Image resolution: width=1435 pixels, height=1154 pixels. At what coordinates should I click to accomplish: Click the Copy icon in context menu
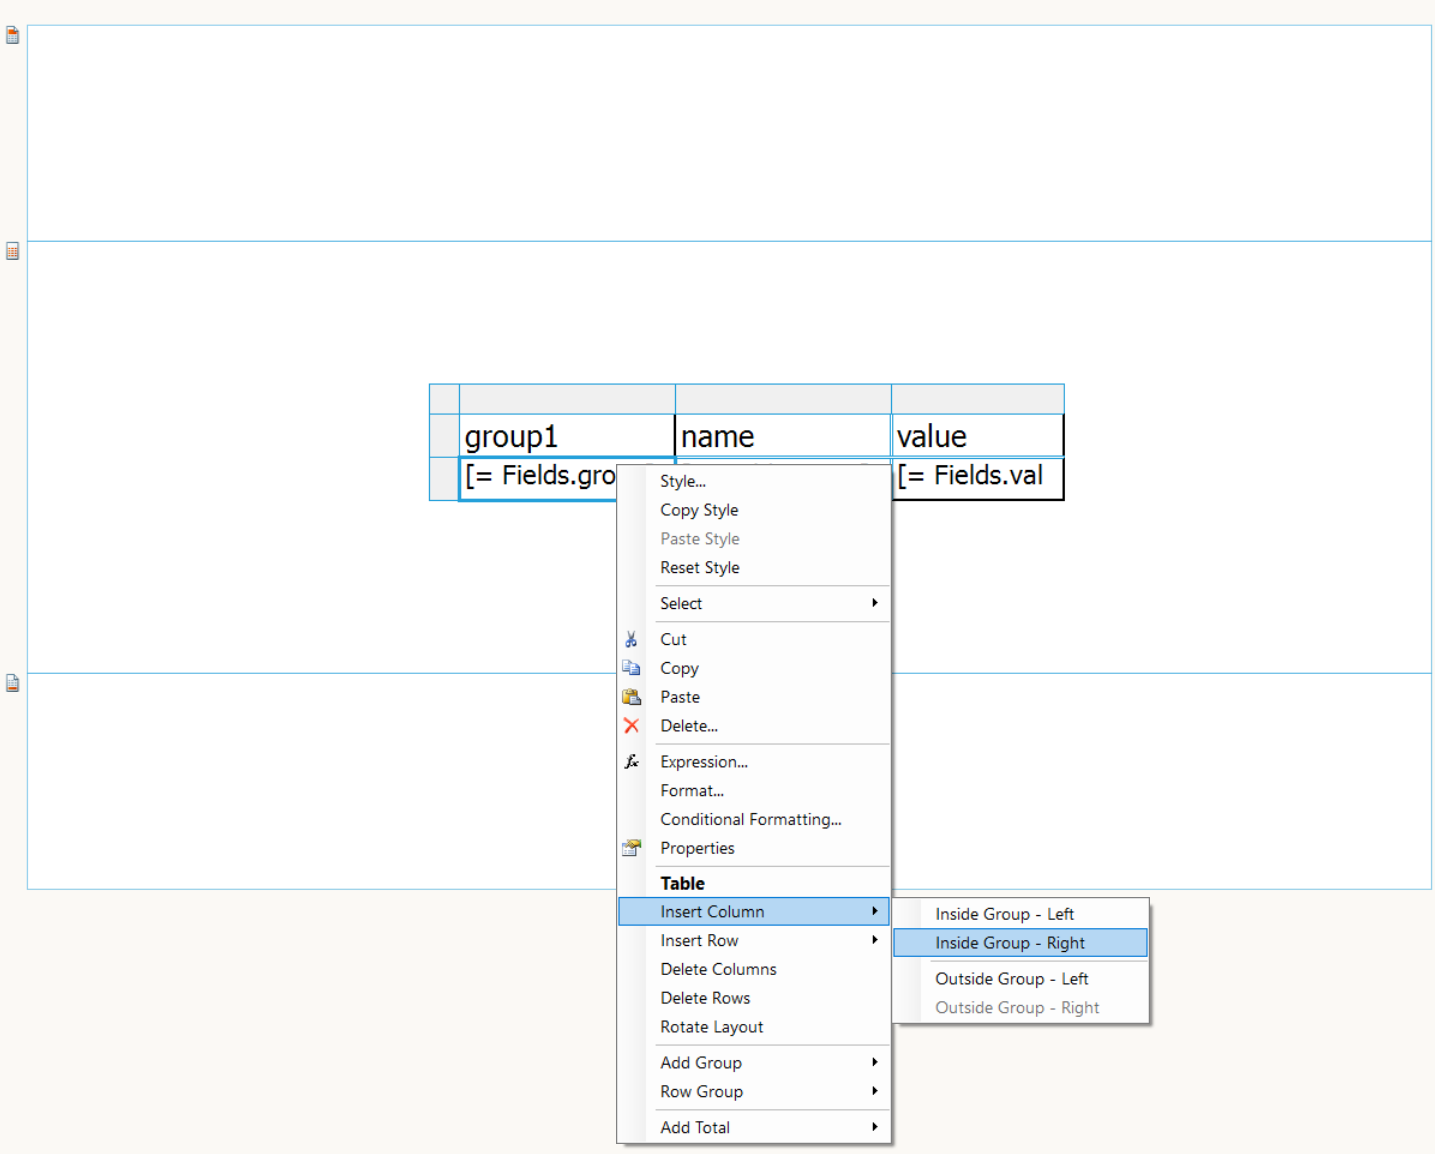click(631, 668)
